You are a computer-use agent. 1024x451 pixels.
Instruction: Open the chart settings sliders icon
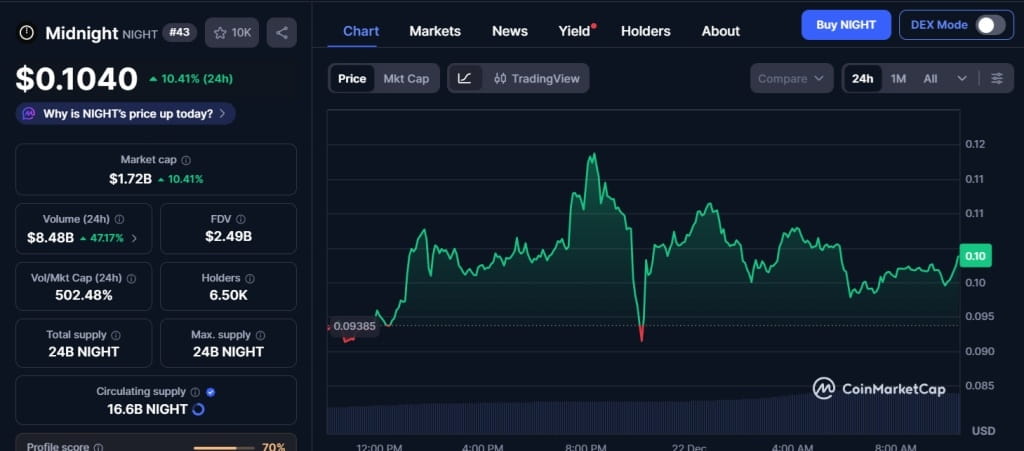pyautogui.click(x=997, y=78)
